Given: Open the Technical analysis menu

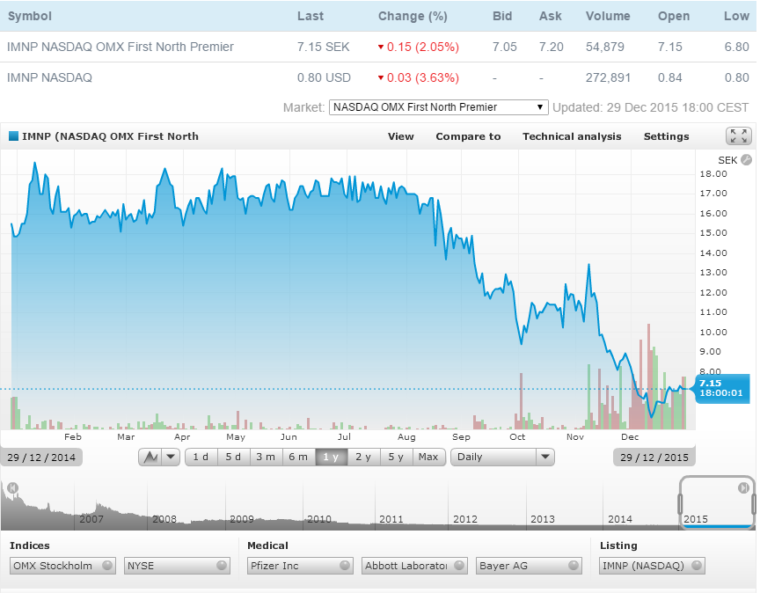Looking at the screenshot, I should coord(572,136).
